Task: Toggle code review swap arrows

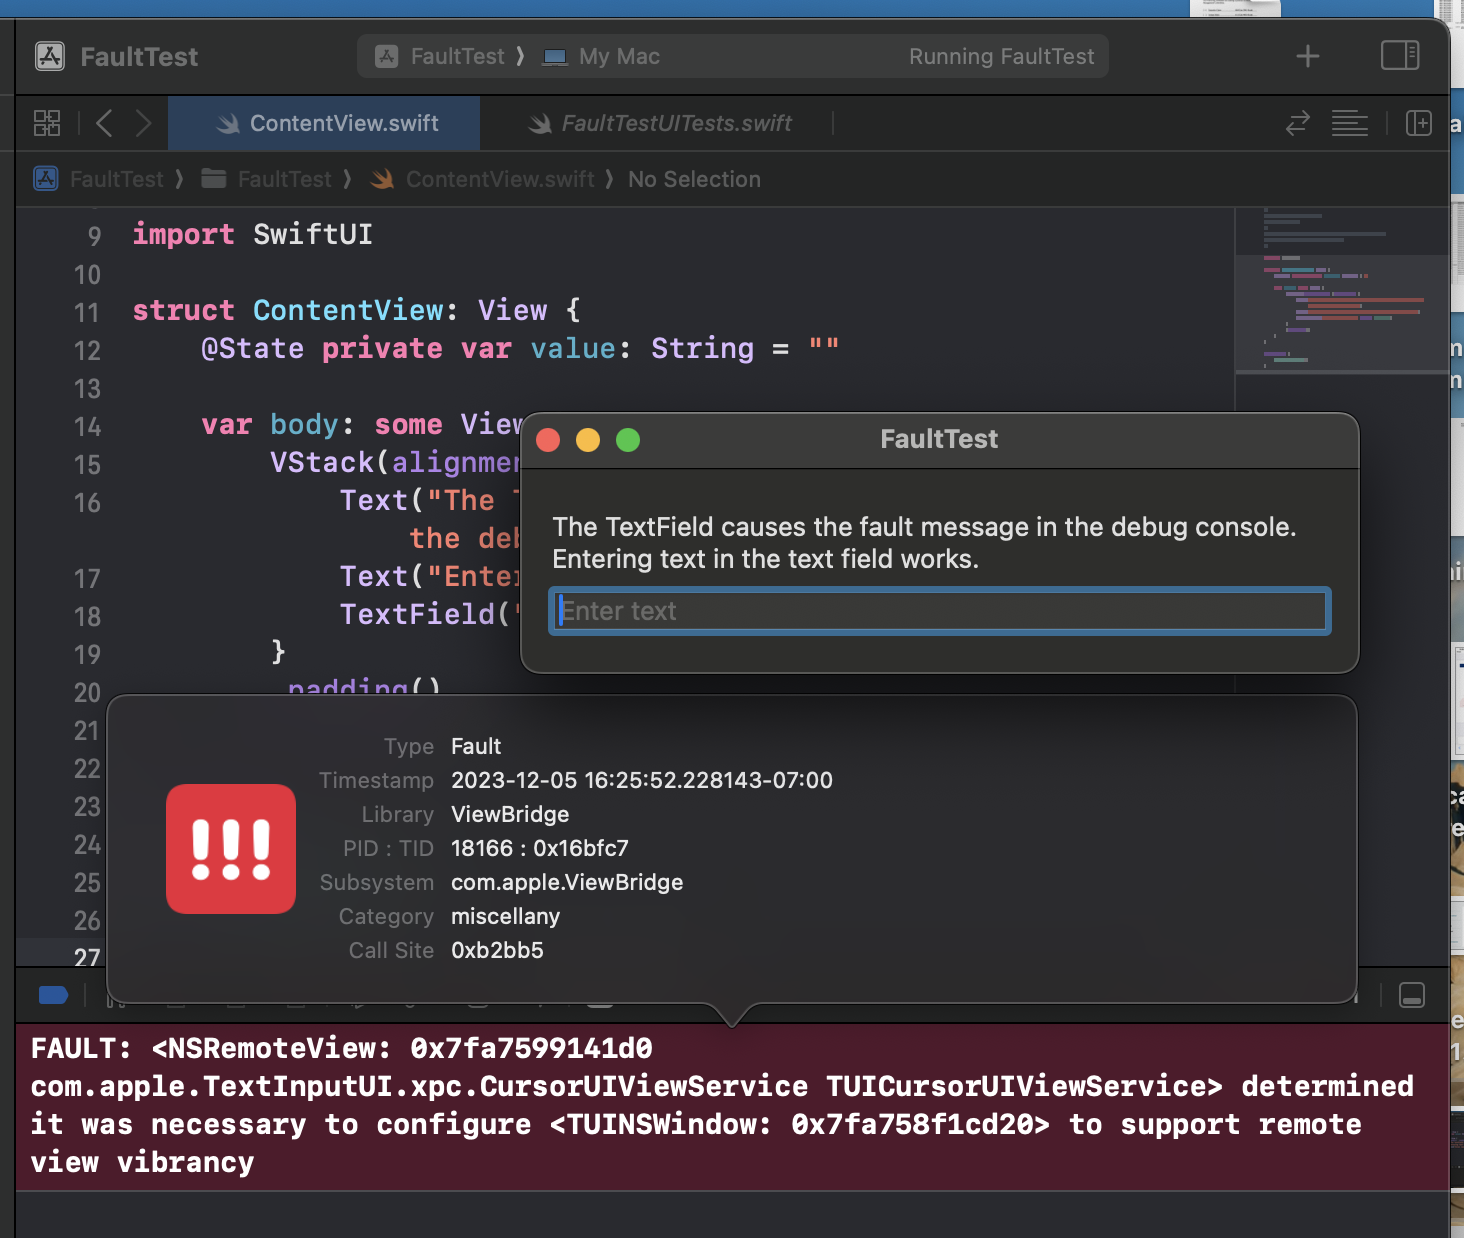Action: click(x=1297, y=123)
